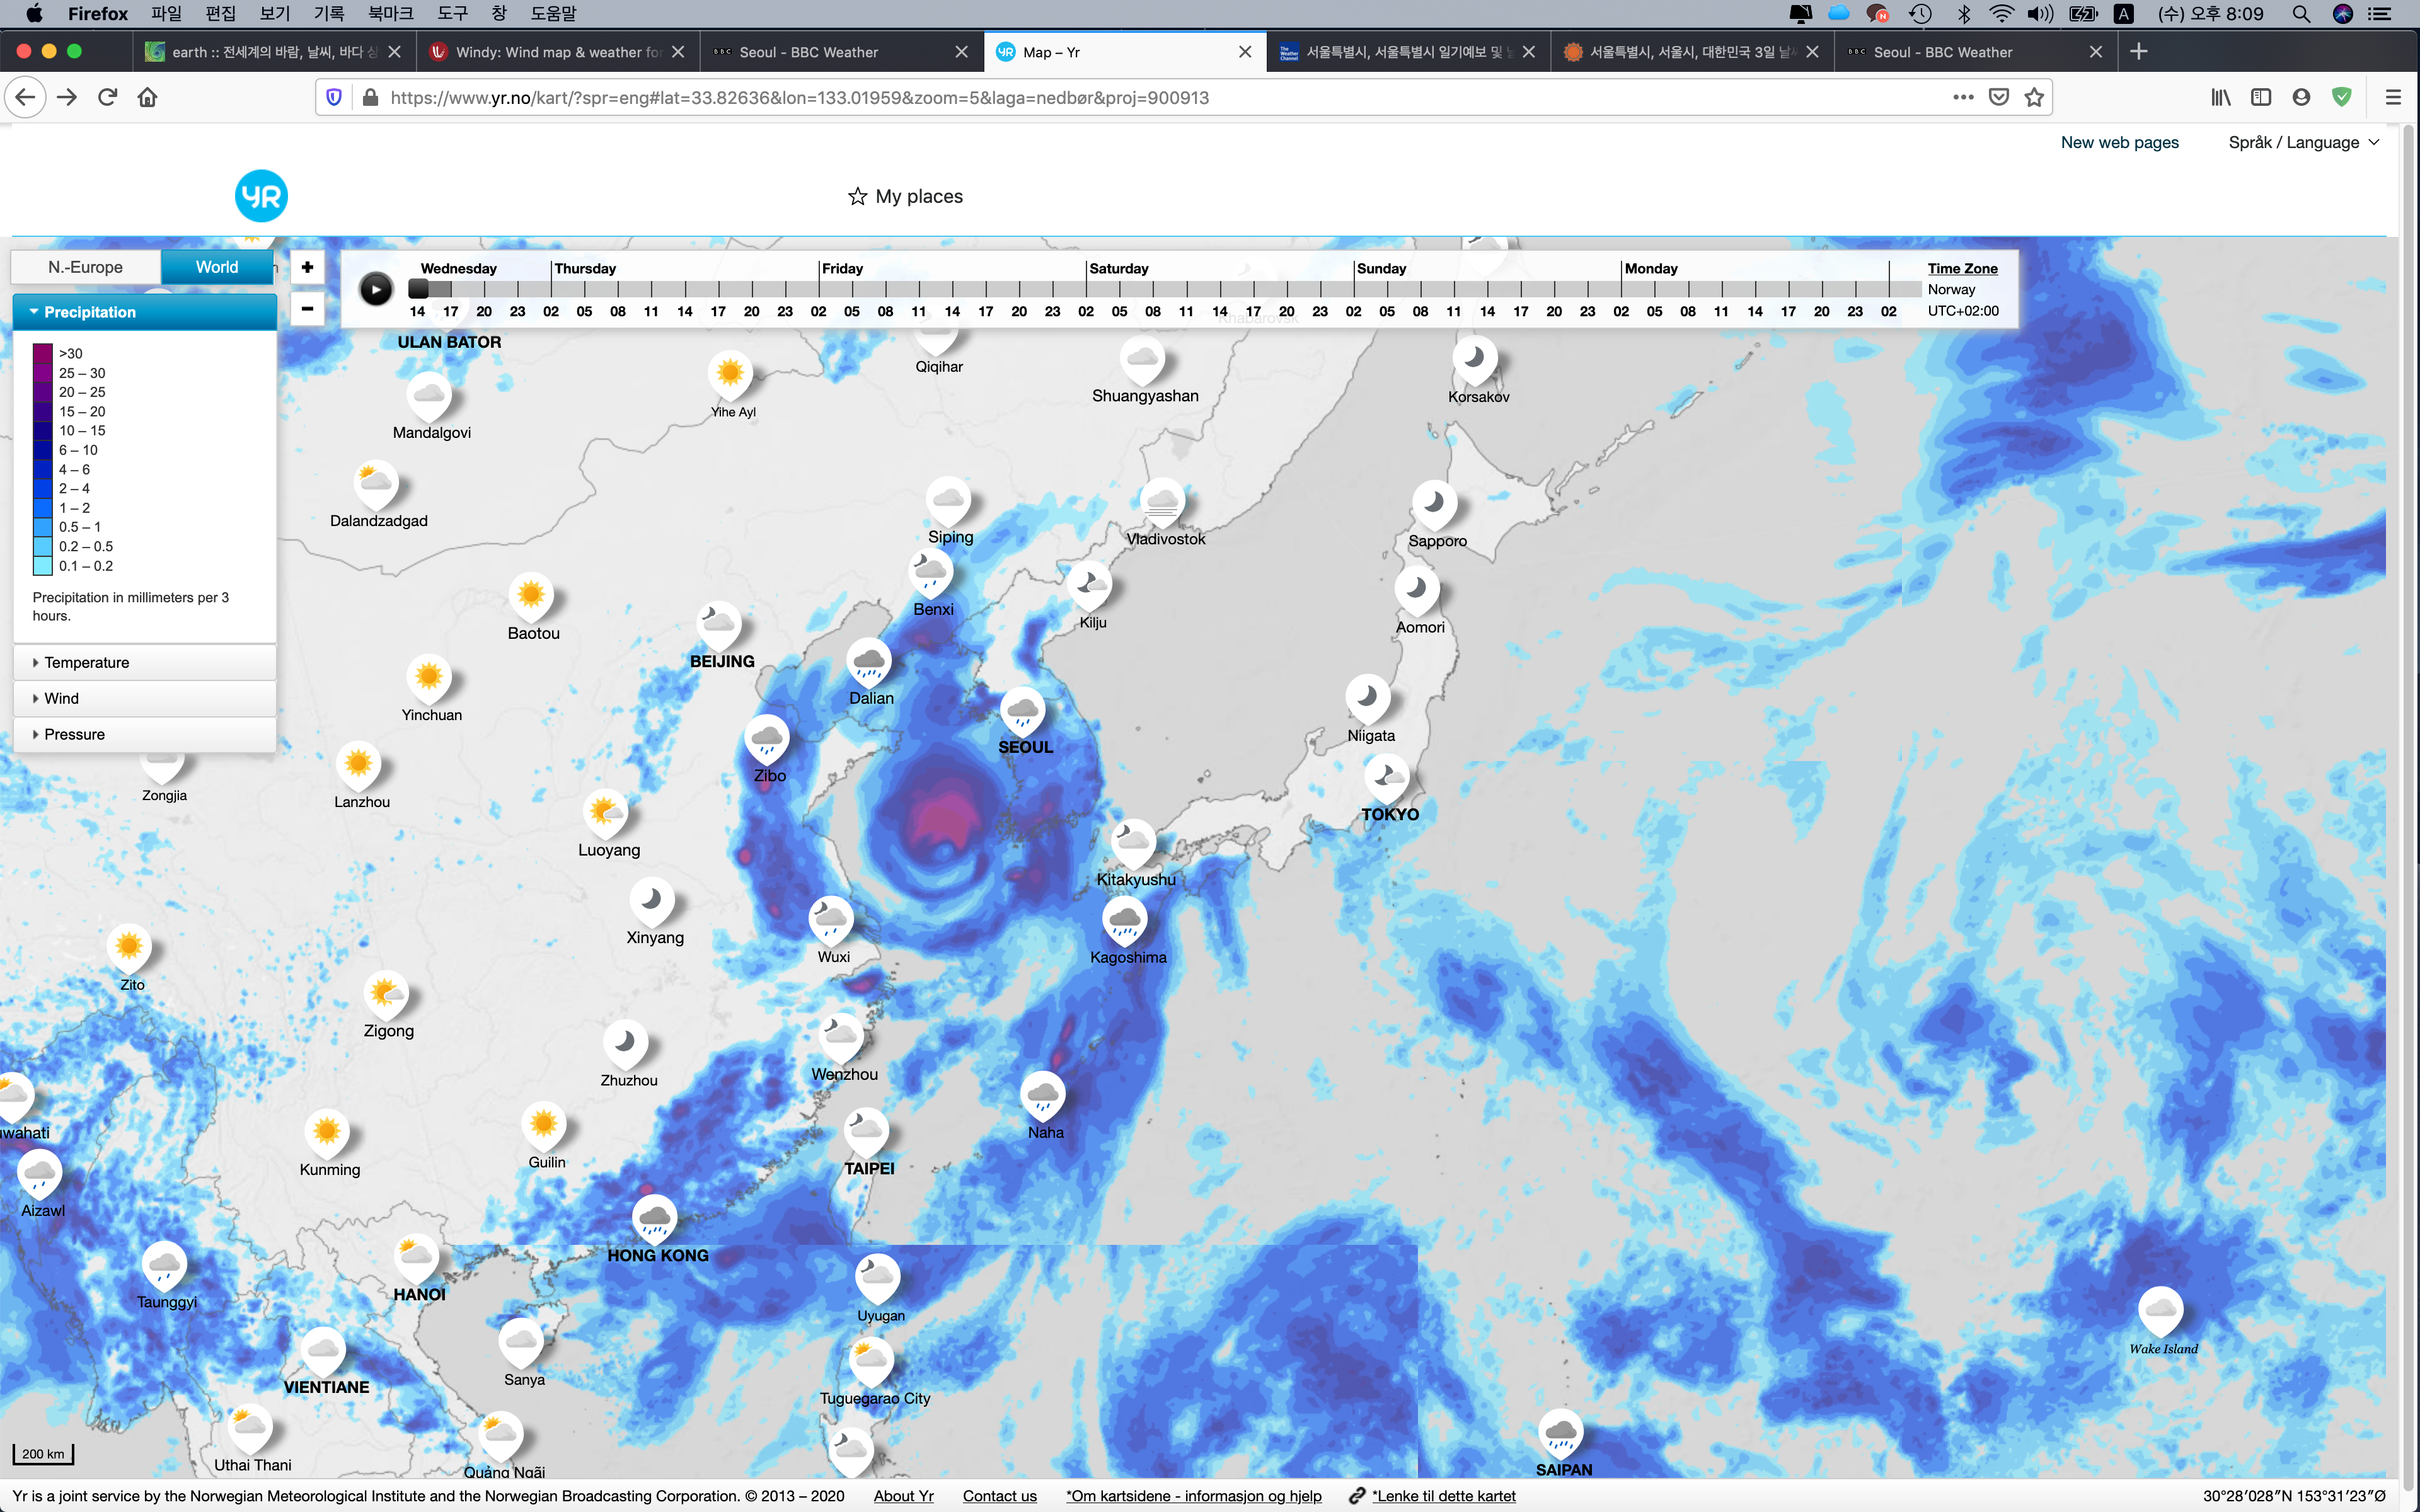The height and width of the screenshot is (1512, 2420).
Task: Select the World map view
Action: pos(217,267)
